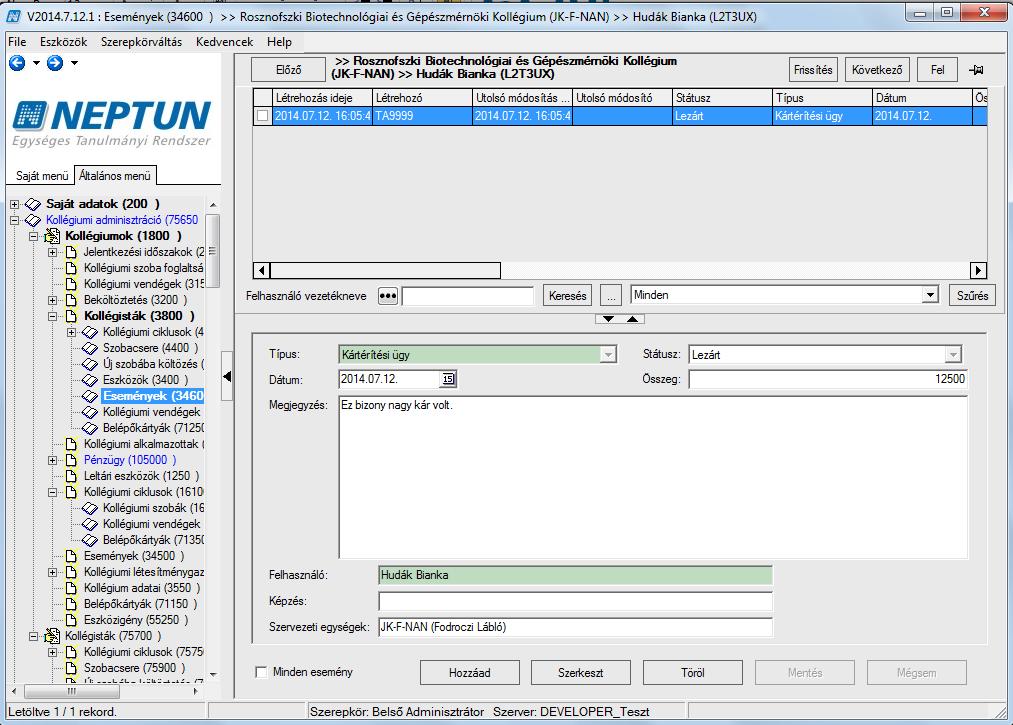Click the Kollégium adatai page icon
The image size is (1013, 725).
click(x=71, y=588)
